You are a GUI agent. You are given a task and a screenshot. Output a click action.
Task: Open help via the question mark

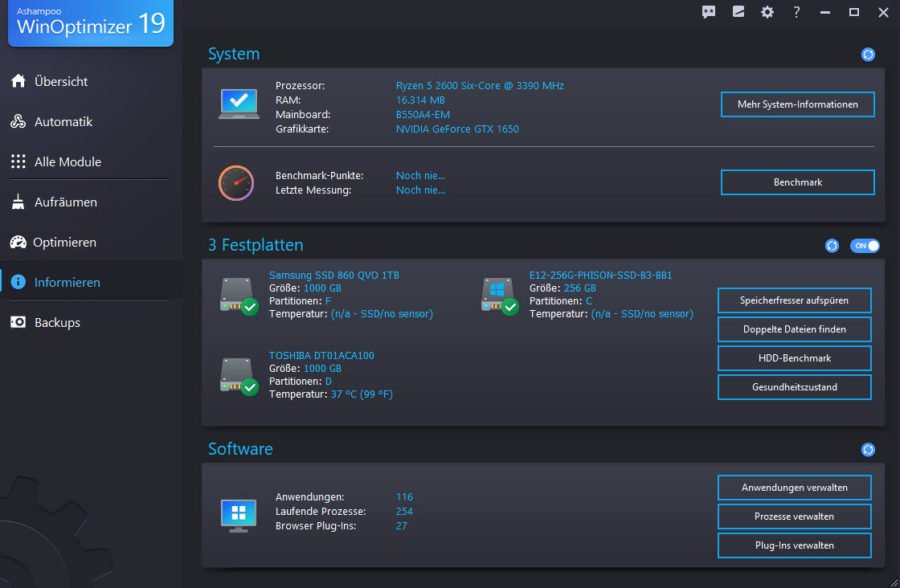point(797,12)
